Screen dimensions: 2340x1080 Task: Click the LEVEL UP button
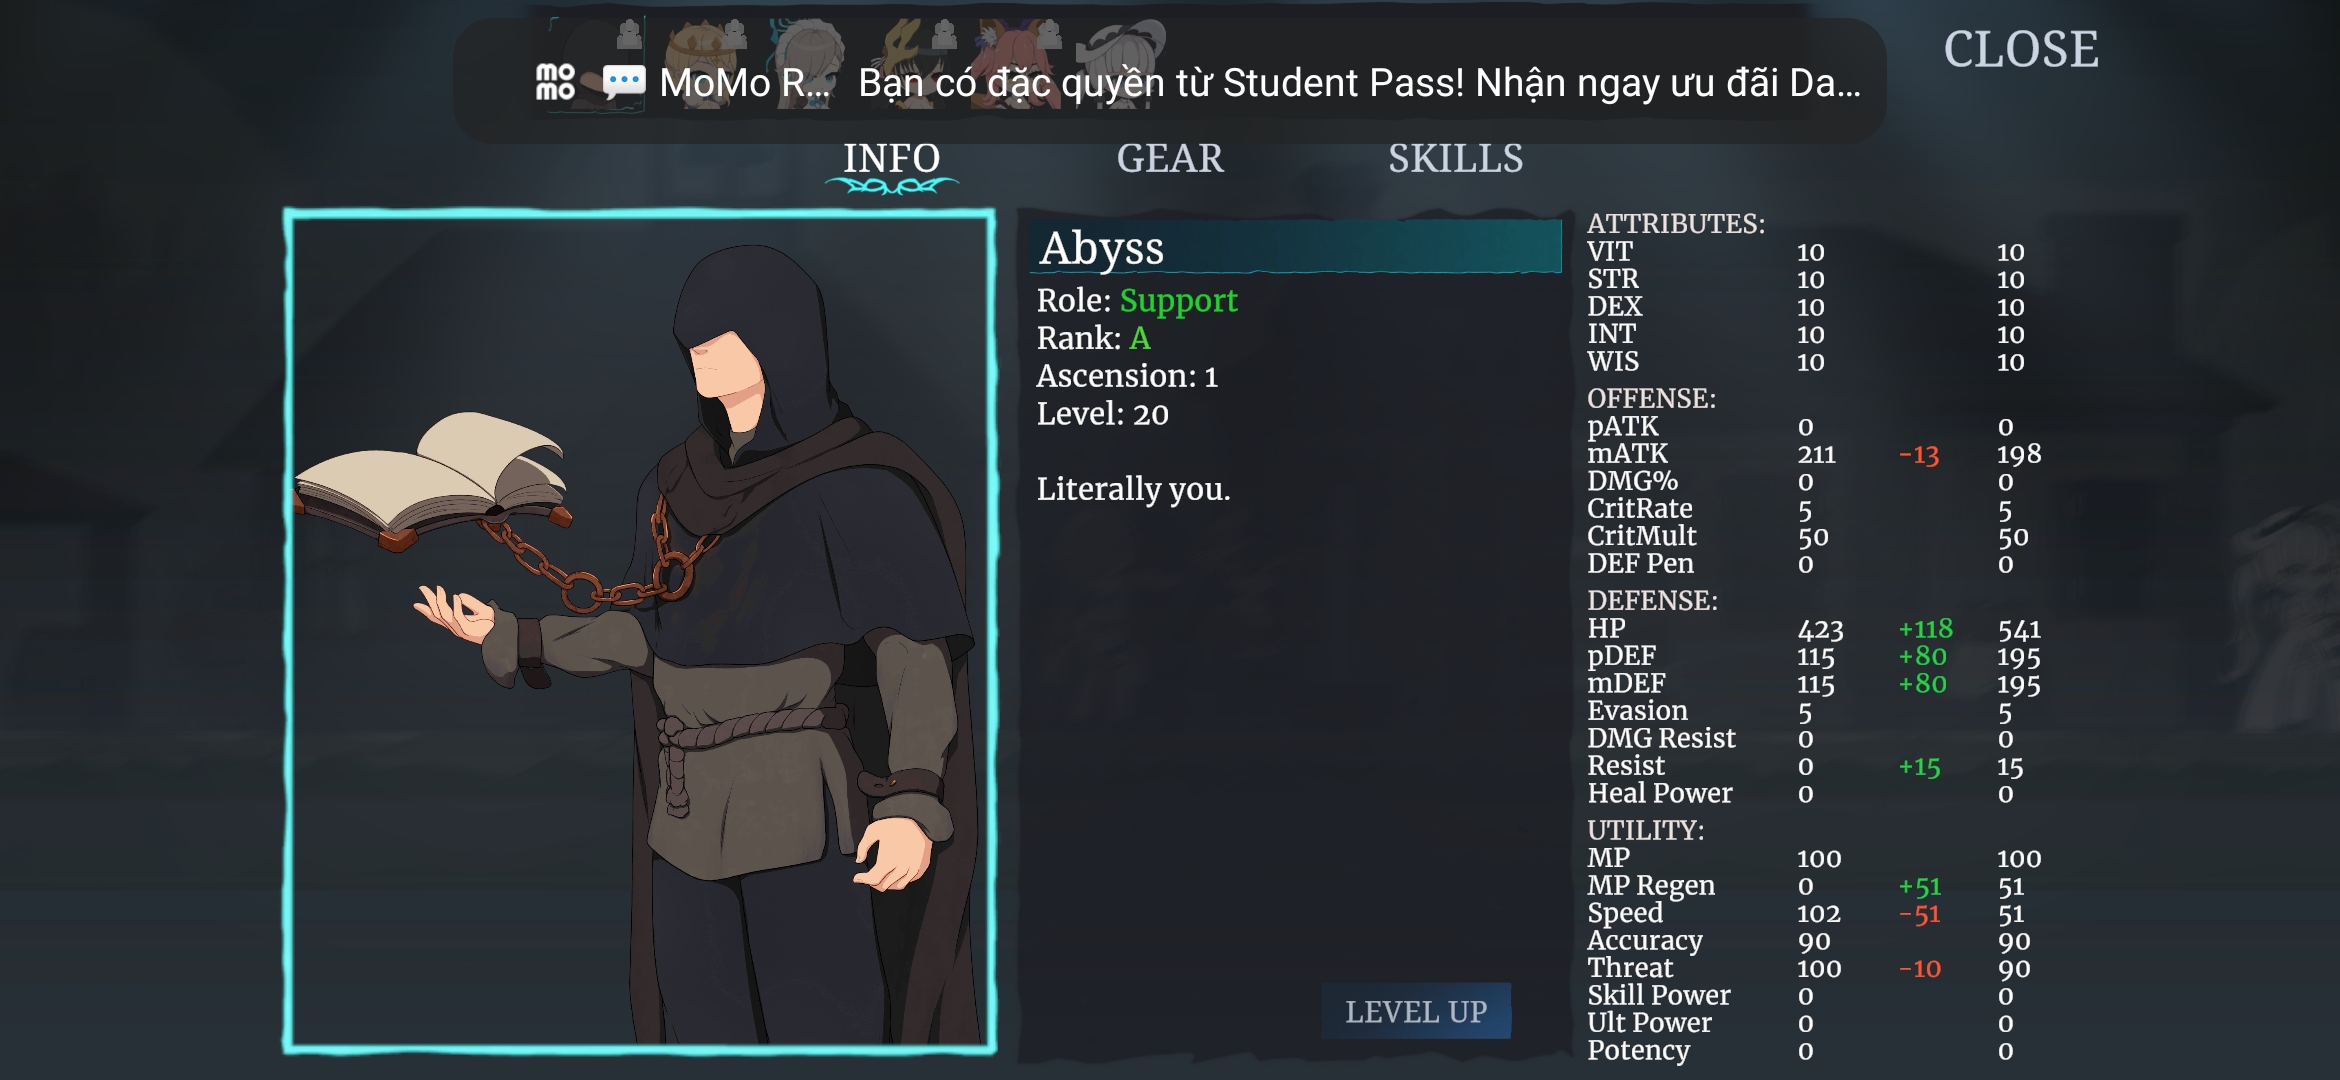click(1415, 1011)
